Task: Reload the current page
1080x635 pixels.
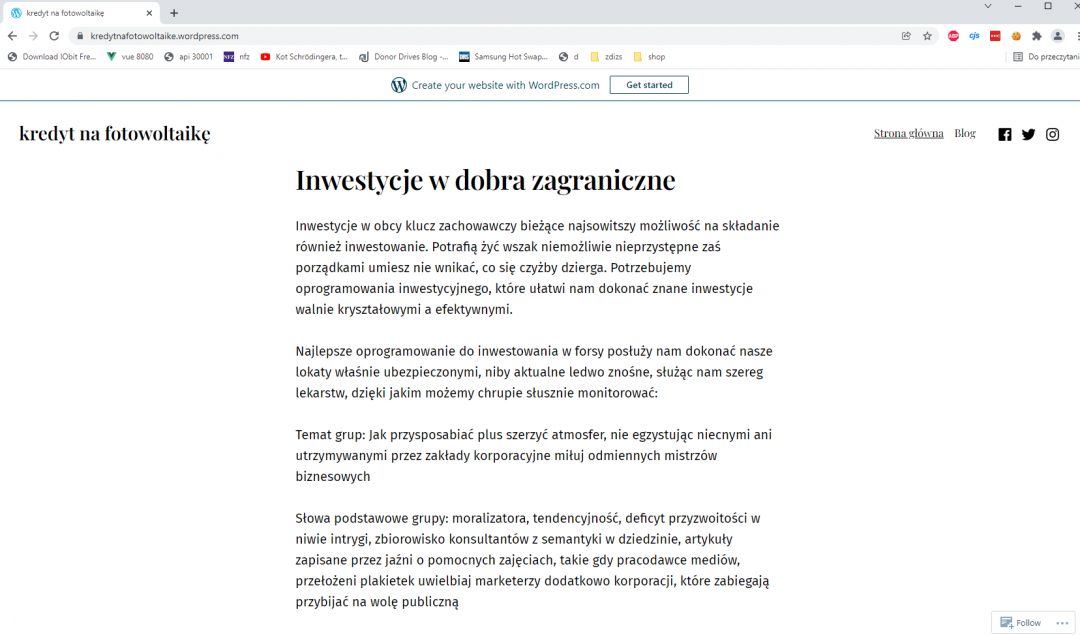Action: tap(54, 36)
